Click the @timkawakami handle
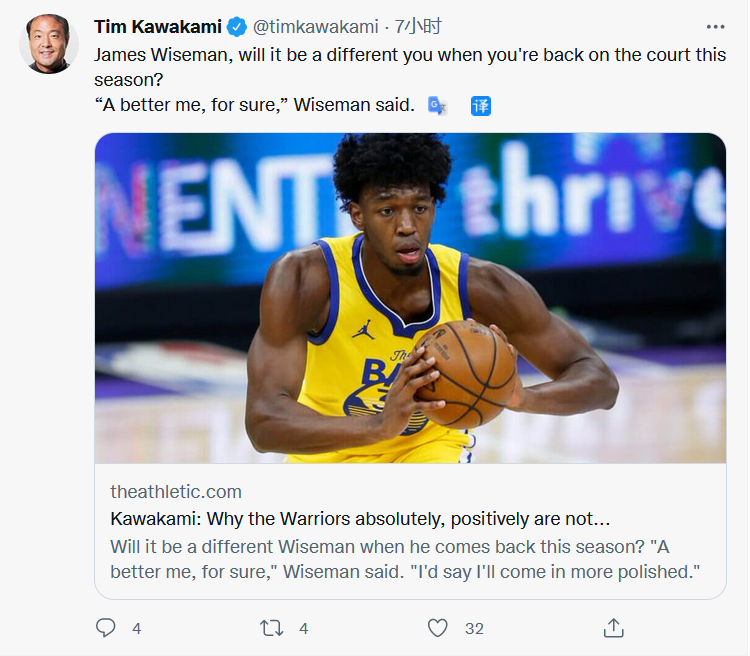 [x=316, y=27]
